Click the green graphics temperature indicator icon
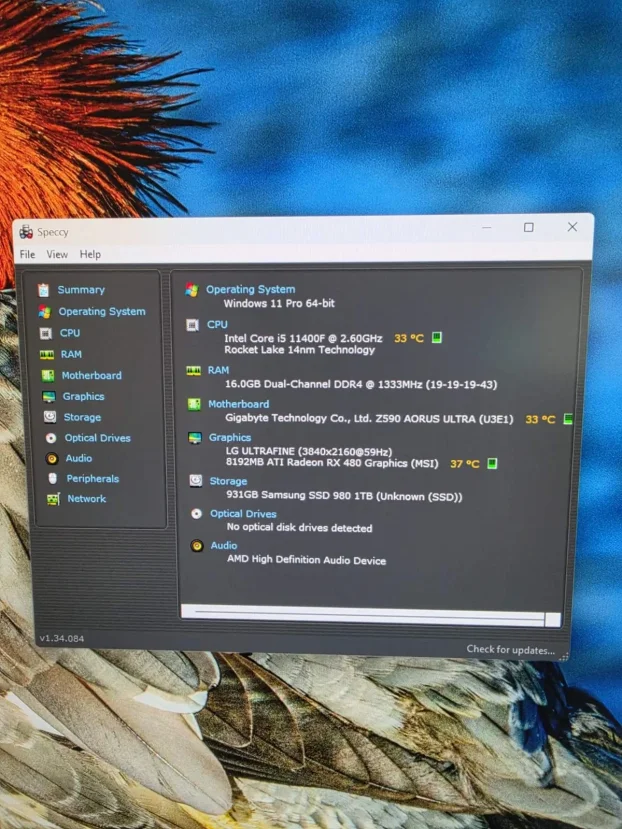Viewport: 622px width, 829px height. (492, 464)
